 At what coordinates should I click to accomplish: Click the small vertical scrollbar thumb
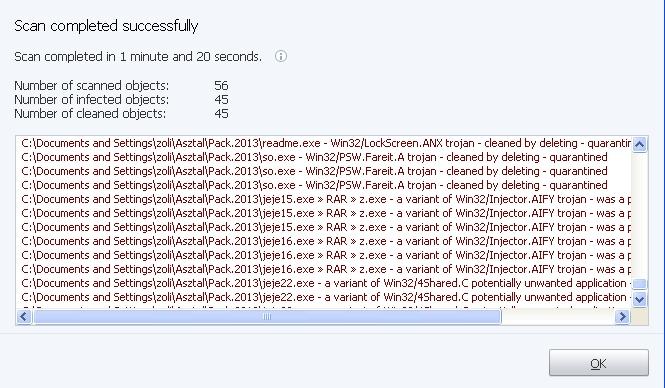(640, 284)
